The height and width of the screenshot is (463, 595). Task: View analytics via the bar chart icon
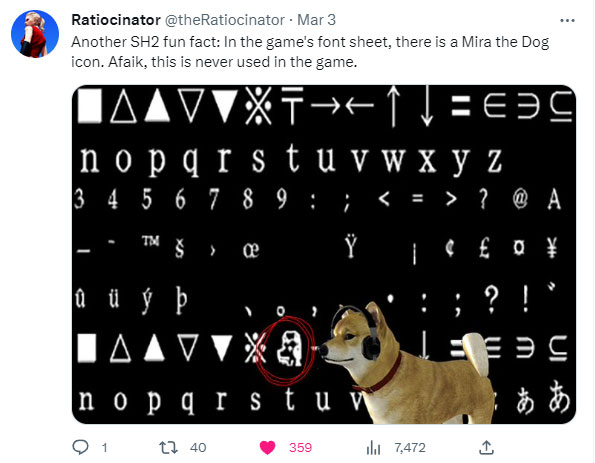tap(373, 448)
